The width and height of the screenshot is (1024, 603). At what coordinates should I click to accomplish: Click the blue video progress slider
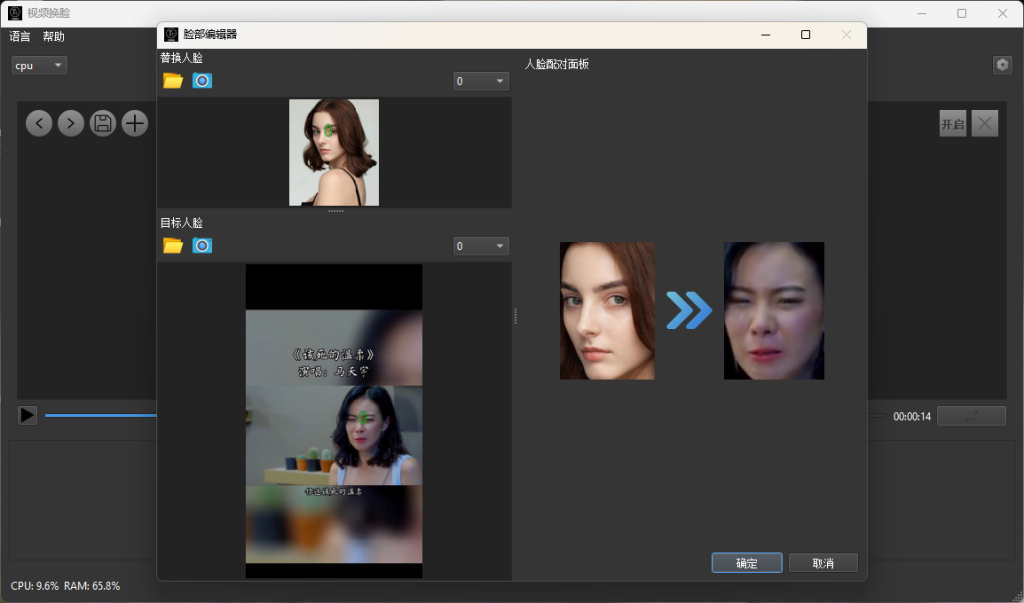tap(100, 415)
